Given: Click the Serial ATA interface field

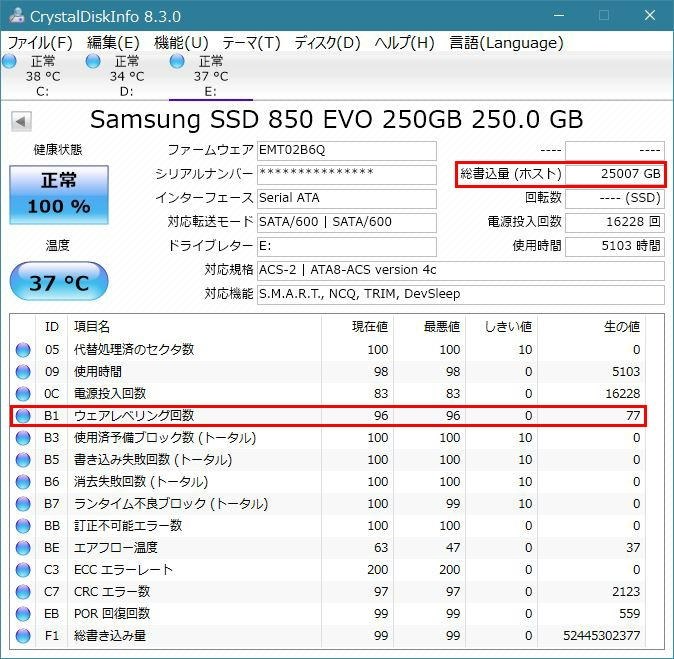Looking at the screenshot, I should (346, 198).
